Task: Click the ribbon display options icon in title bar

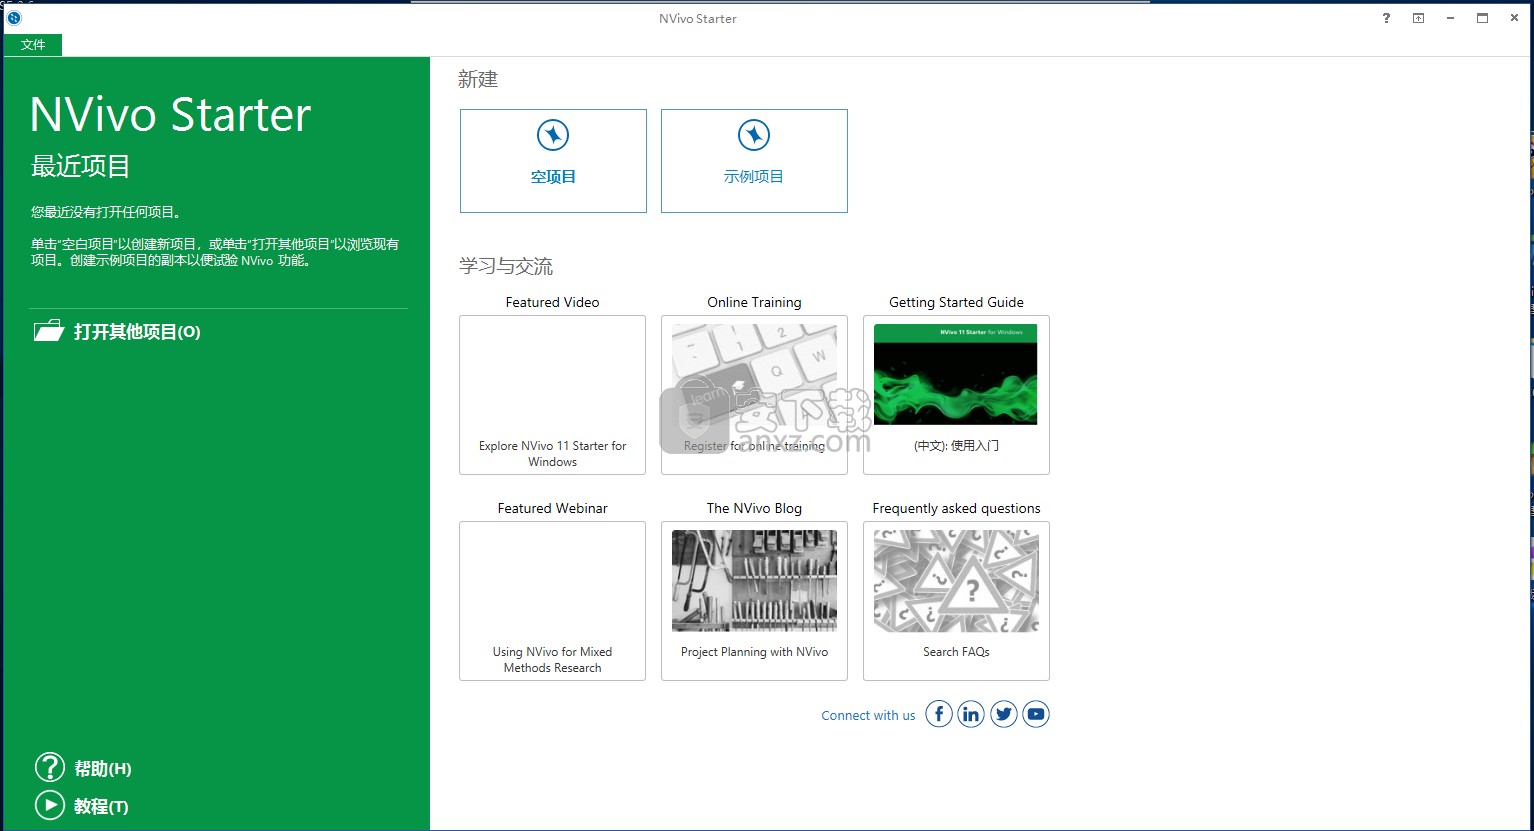Action: tap(1418, 18)
